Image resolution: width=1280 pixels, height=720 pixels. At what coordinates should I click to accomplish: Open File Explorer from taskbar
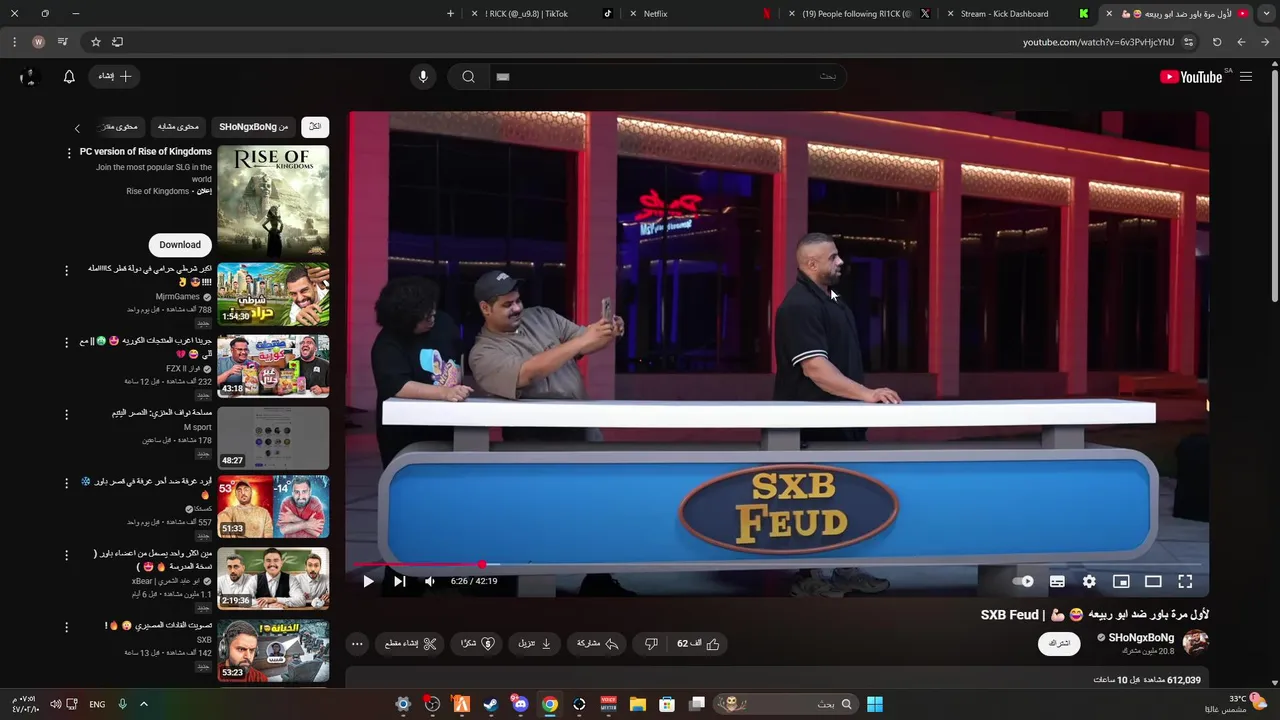(638, 704)
